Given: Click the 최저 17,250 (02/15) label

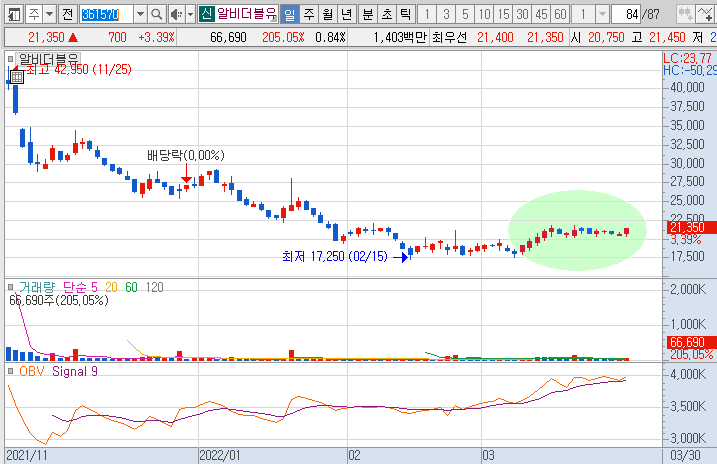Looking at the screenshot, I should point(336,256).
